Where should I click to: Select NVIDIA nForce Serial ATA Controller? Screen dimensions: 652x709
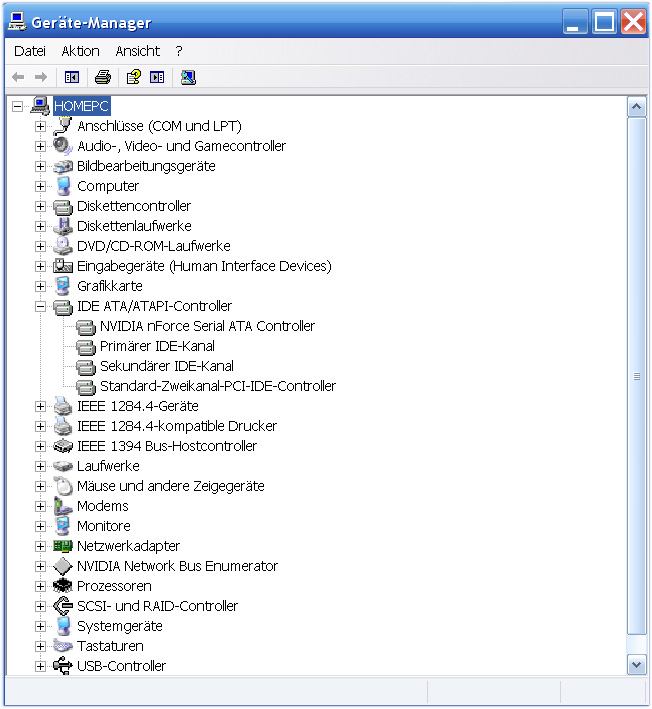pos(207,326)
